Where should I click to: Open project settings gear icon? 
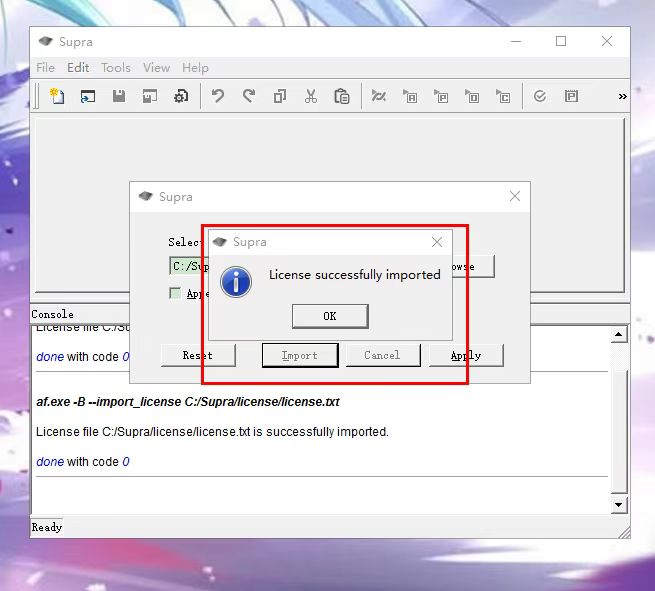pyautogui.click(x=181, y=96)
